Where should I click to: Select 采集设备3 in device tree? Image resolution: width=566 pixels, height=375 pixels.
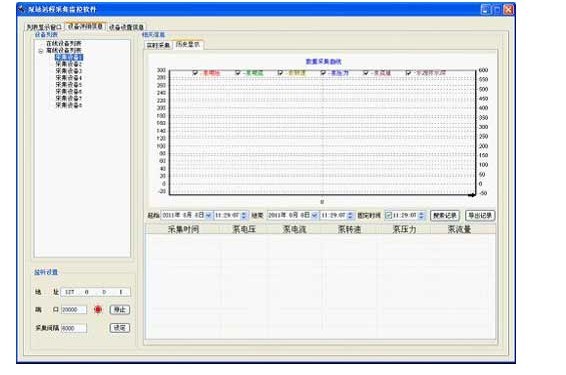pos(69,71)
